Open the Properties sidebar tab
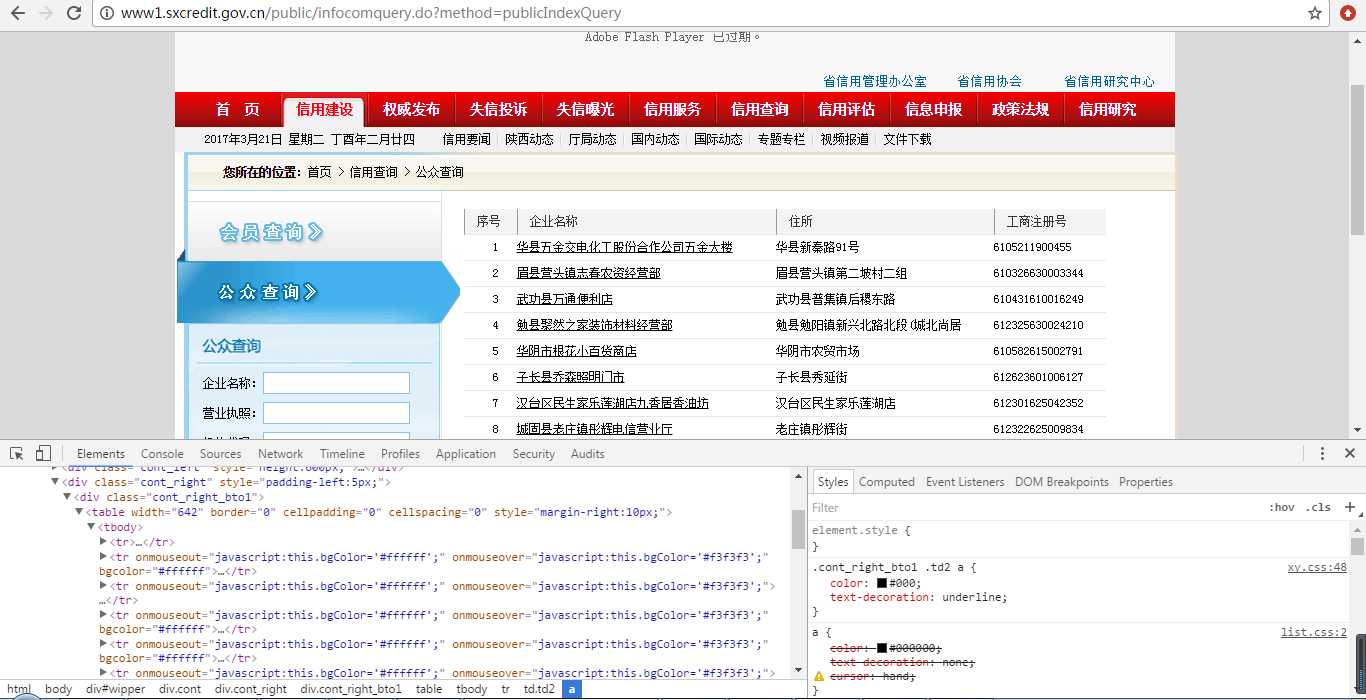Viewport: 1366px width, 700px height. point(1145,481)
